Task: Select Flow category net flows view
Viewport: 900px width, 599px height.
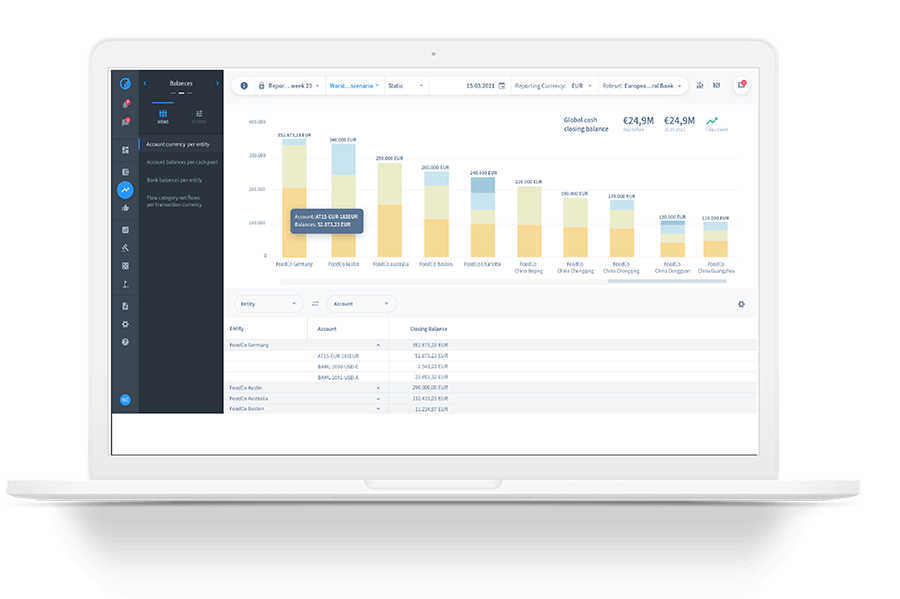Action: (x=181, y=201)
